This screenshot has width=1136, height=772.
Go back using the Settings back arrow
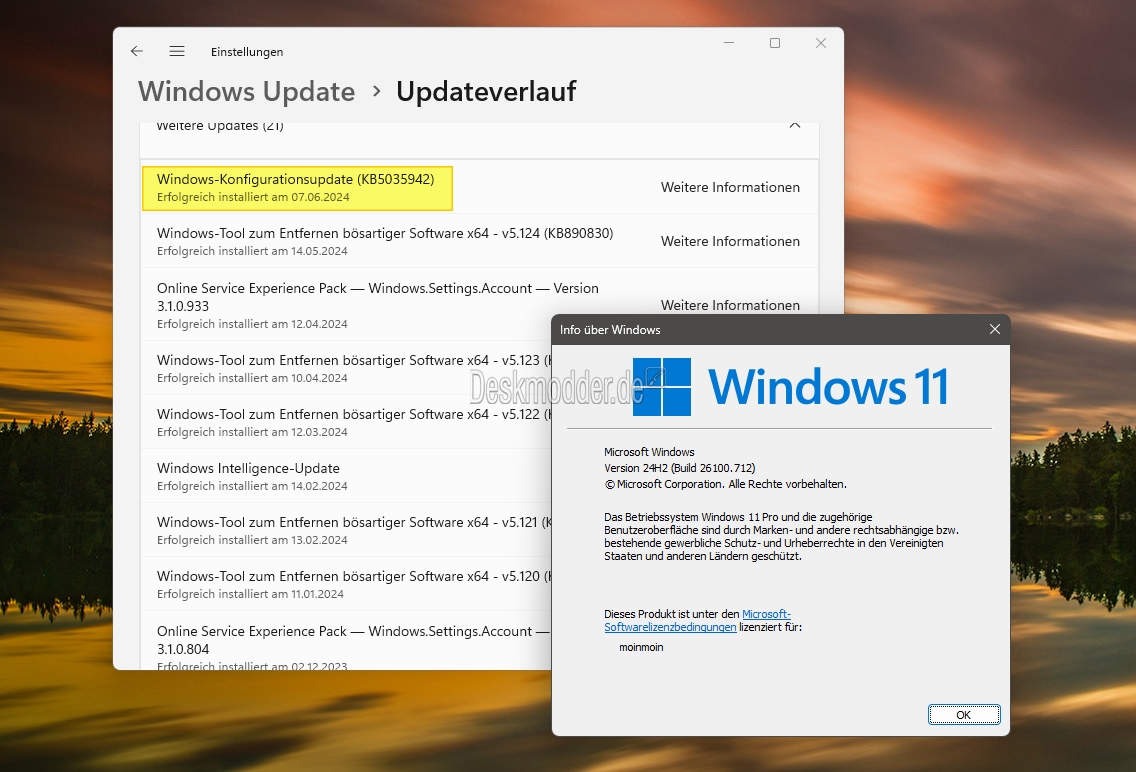coord(136,51)
